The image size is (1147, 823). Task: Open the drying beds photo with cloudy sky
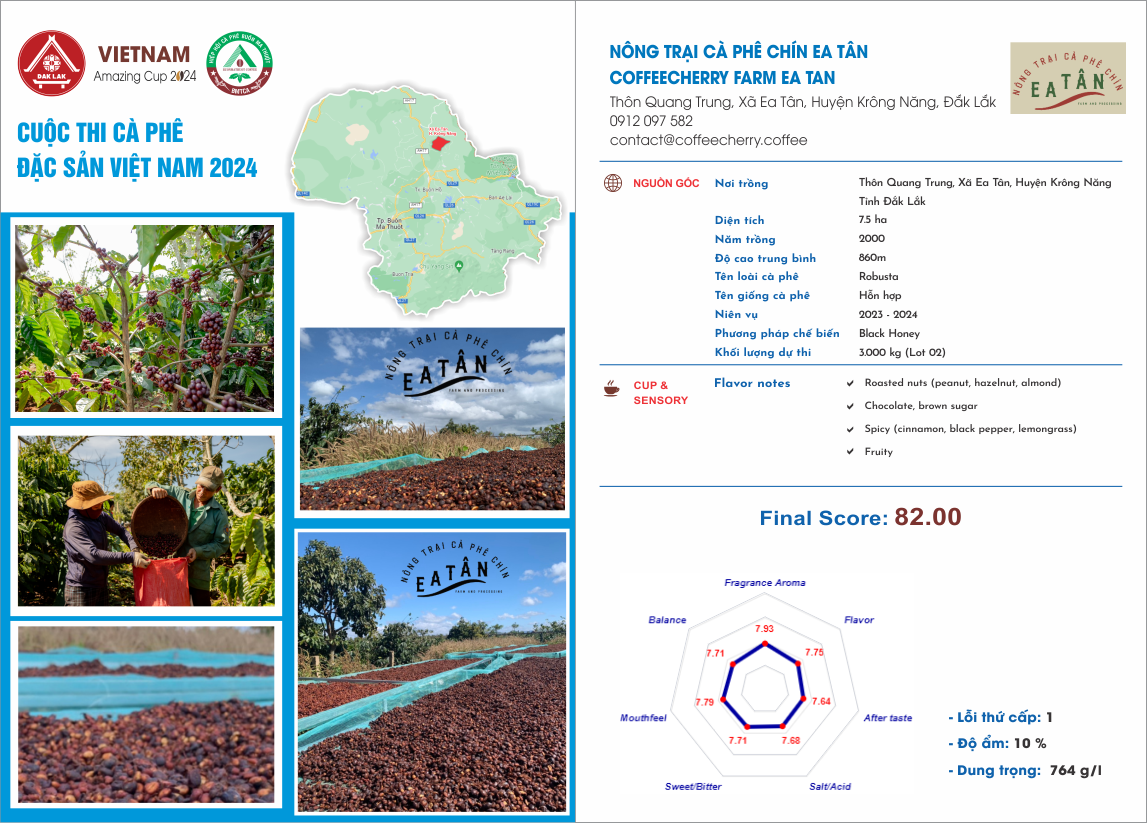pyautogui.click(x=432, y=418)
